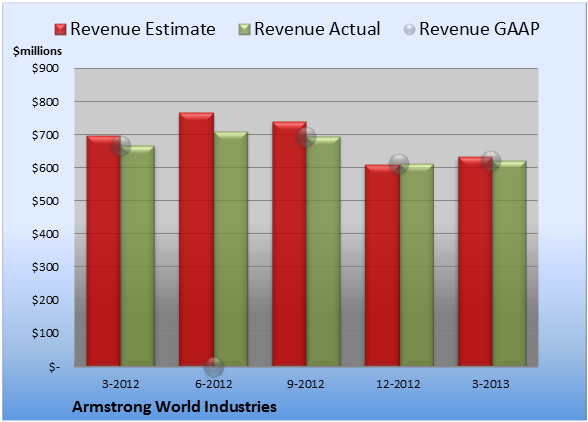Viewport: 588px width, 422px height.
Task: Click the green Revenue Actual legend swatch
Action: point(244,30)
